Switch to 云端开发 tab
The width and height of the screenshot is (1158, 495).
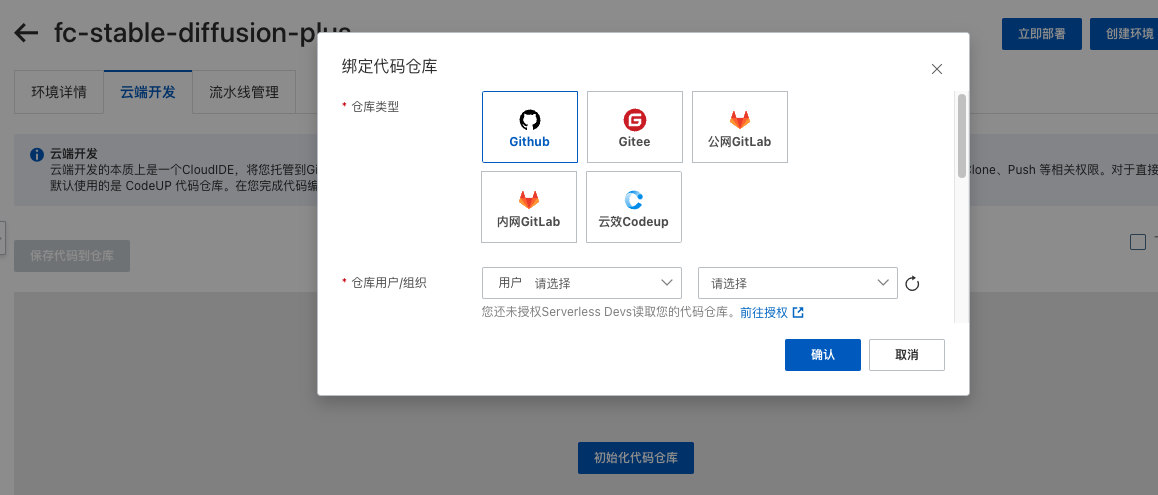pyautogui.click(x=148, y=92)
